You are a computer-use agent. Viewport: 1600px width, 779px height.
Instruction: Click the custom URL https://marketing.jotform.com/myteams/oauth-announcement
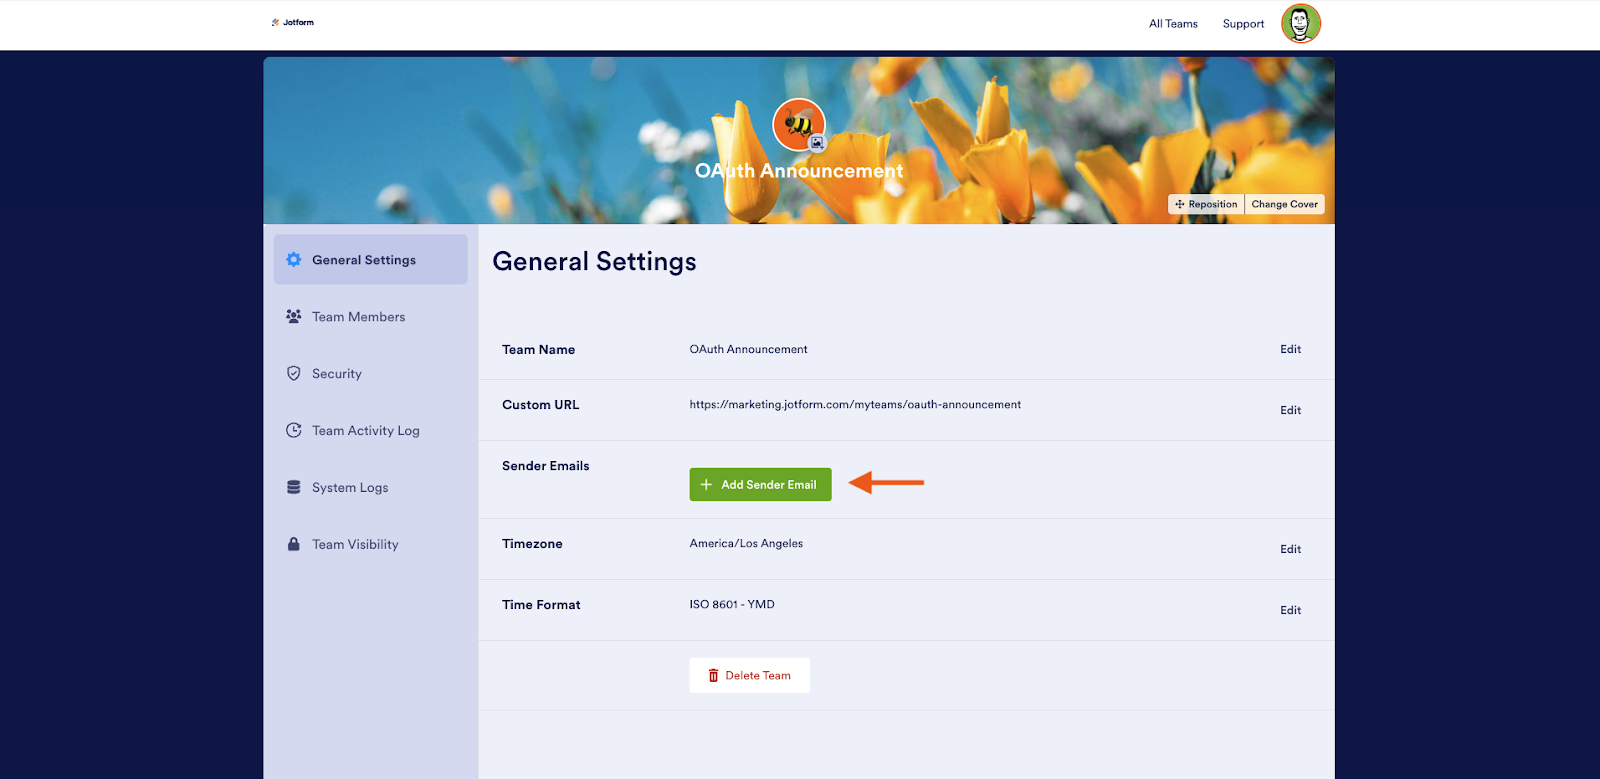[x=855, y=405]
